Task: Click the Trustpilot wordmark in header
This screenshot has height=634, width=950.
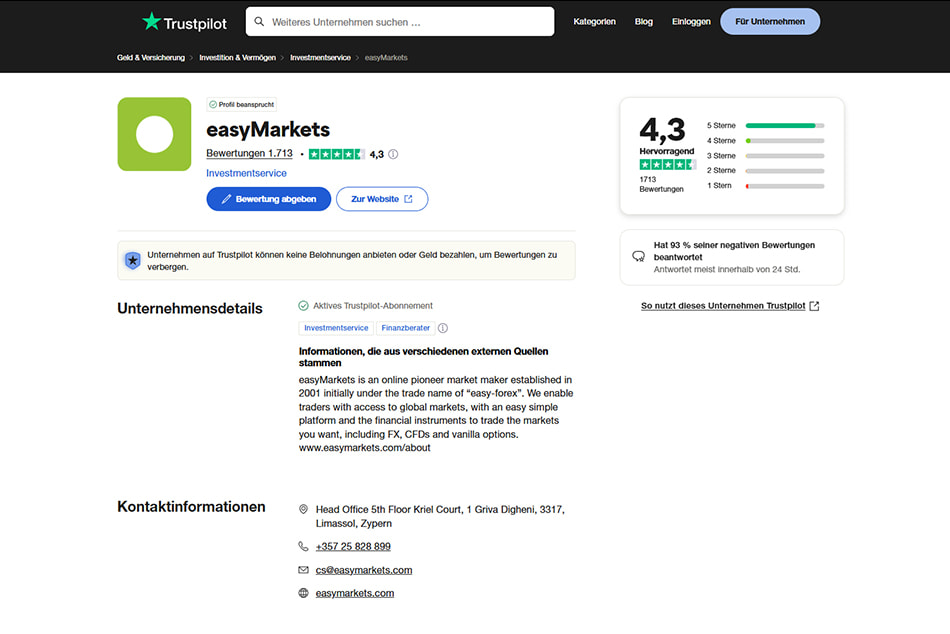Action: pos(195,24)
